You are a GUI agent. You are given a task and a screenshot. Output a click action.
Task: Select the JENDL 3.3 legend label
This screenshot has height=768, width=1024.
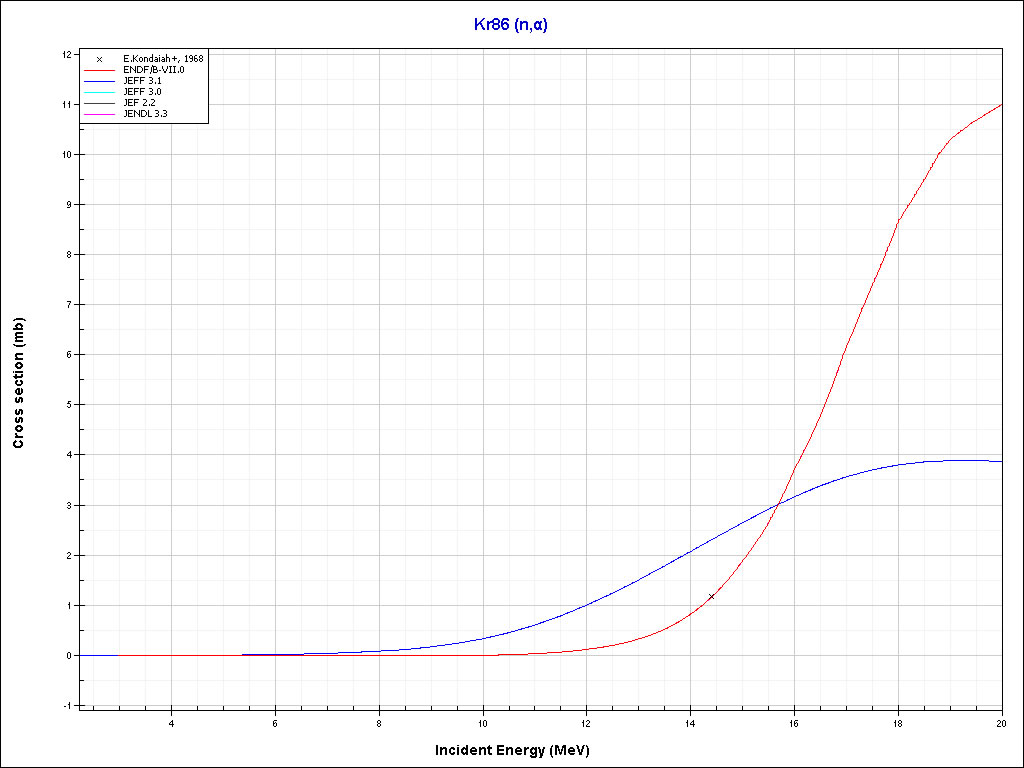pyautogui.click(x=145, y=114)
